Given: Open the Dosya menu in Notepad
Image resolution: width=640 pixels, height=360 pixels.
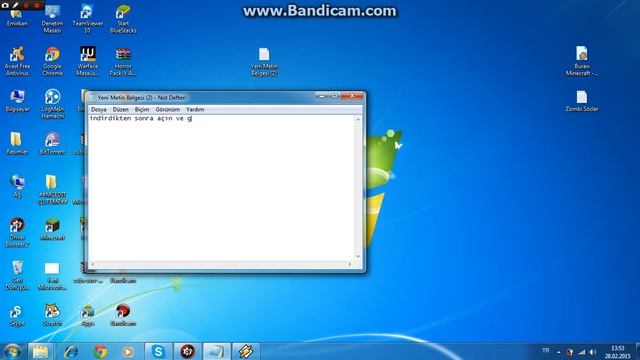Looking at the screenshot, I should (98, 109).
